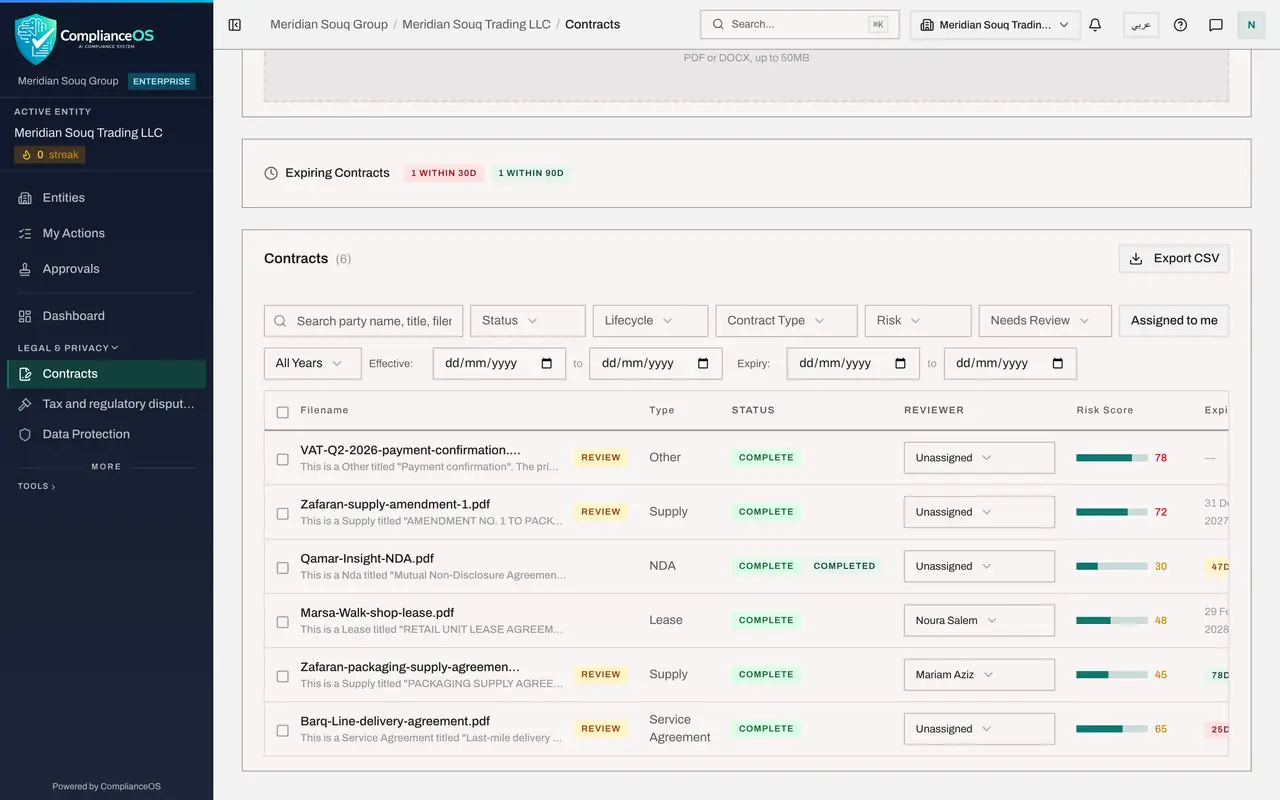This screenshot has width=1280, height=800.
Task: Toggle the sidebar collapse icon
Action: (235, 25)
